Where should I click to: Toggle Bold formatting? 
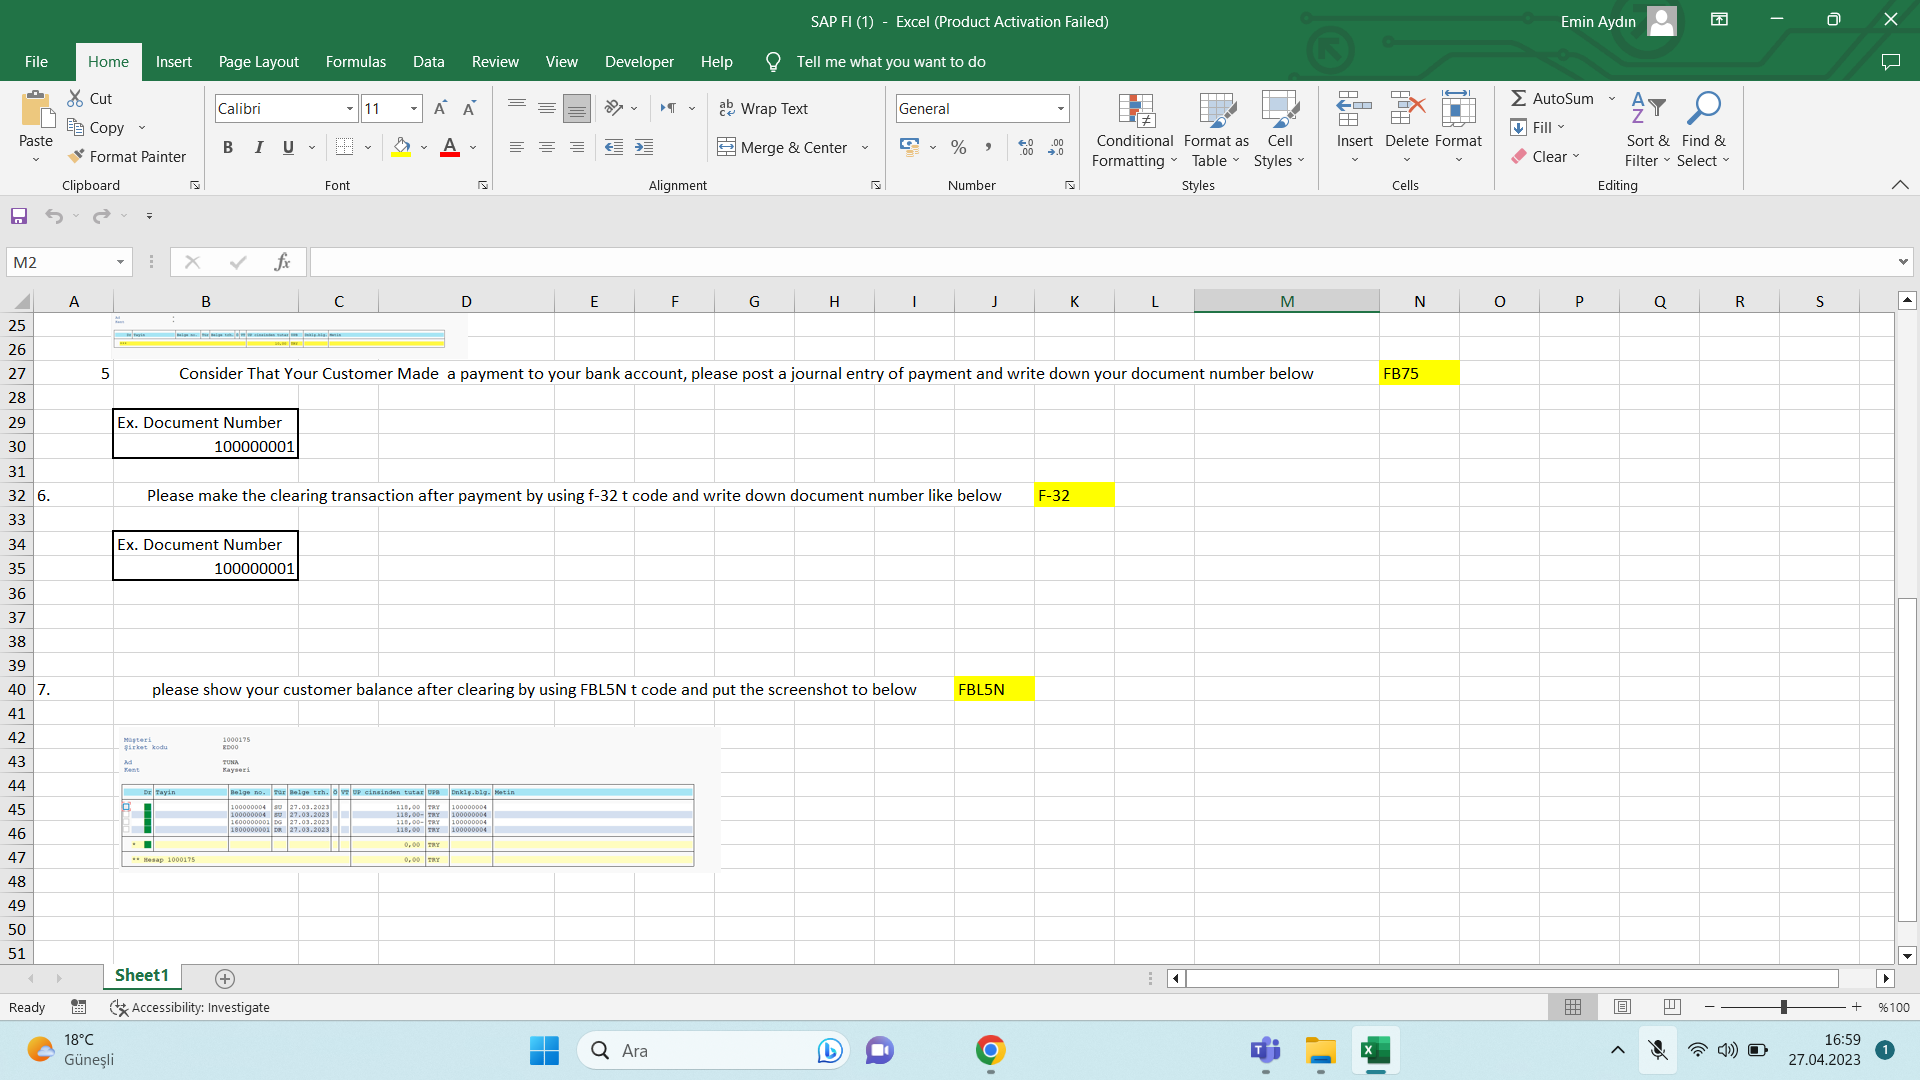point(228,147)
